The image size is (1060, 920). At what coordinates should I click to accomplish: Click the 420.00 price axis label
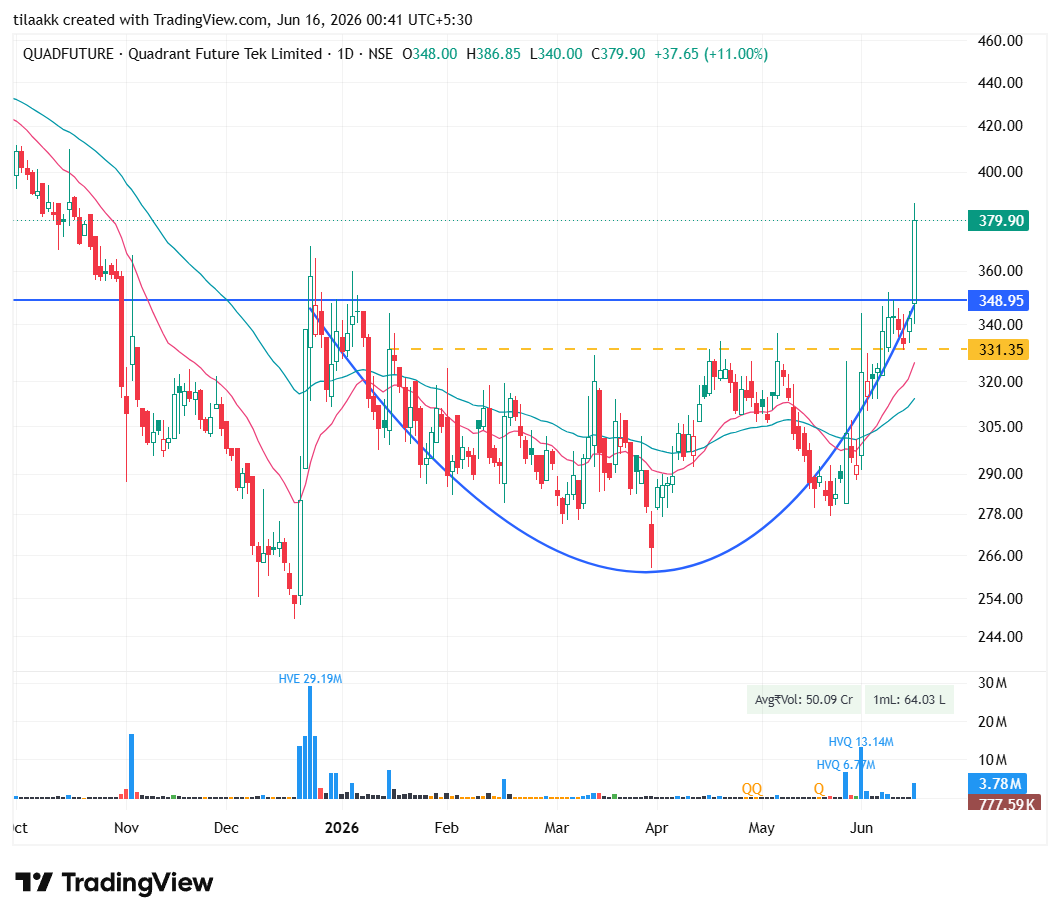pos(1000,125)
